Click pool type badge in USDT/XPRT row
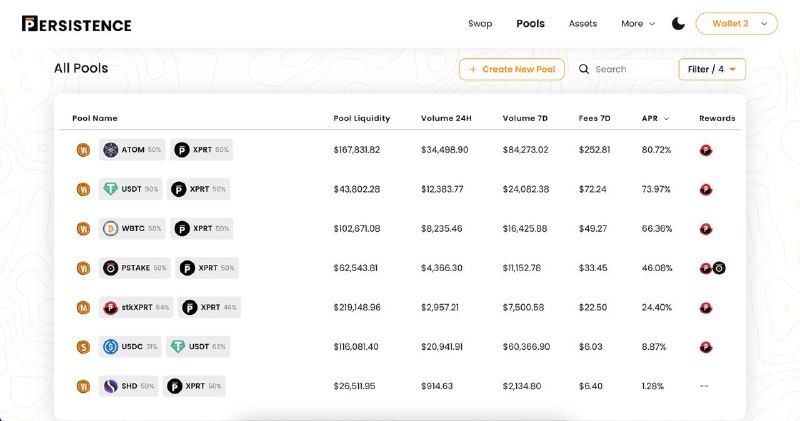The width and height of the screenshot is (800, 421). click(83, 189)
